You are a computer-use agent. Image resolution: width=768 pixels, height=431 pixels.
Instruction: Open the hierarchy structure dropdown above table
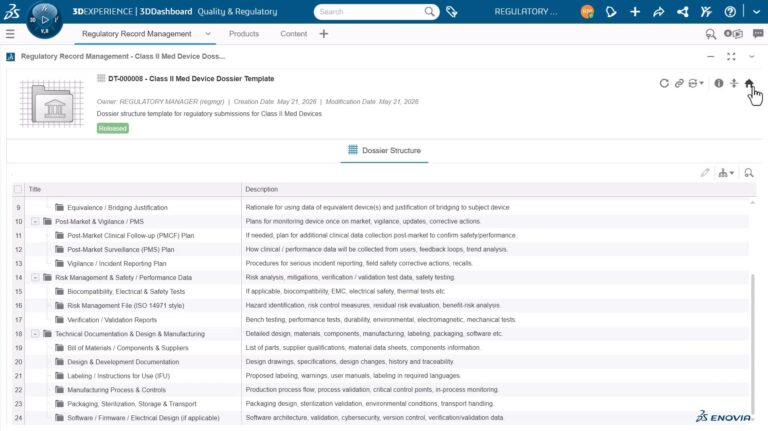[726, 173]
